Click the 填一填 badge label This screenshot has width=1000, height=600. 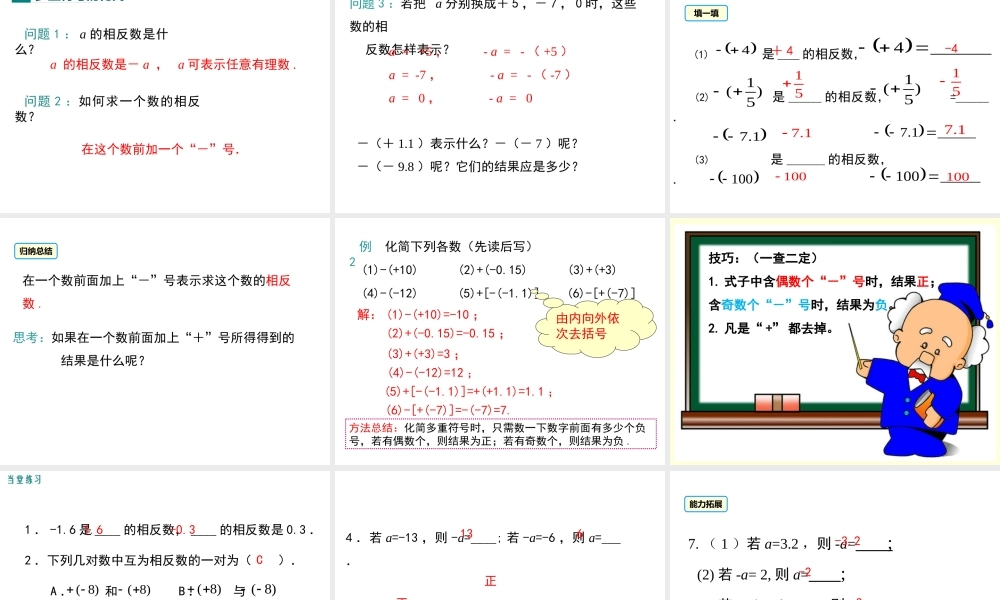(x=706, y=13)
